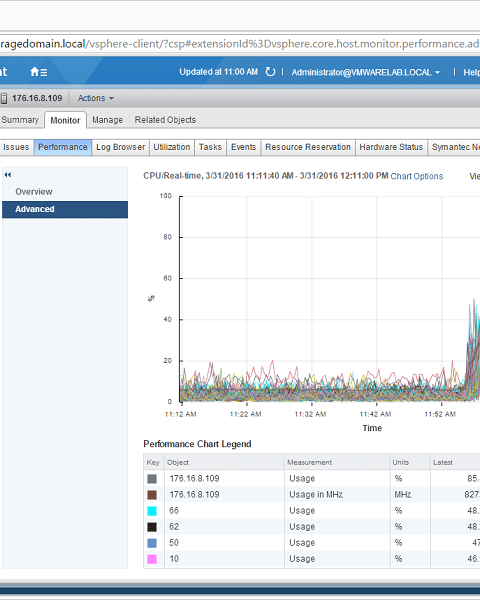Click the host icon beside 176.16.8.109
The height and width of the screenshot is (600, 480).
pos(4,98)
